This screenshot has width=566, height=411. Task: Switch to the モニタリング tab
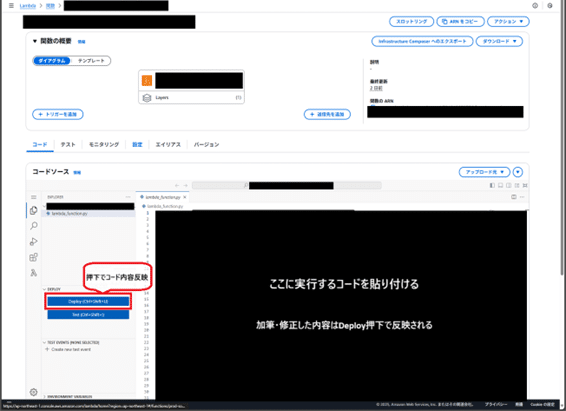coord(104,145)
